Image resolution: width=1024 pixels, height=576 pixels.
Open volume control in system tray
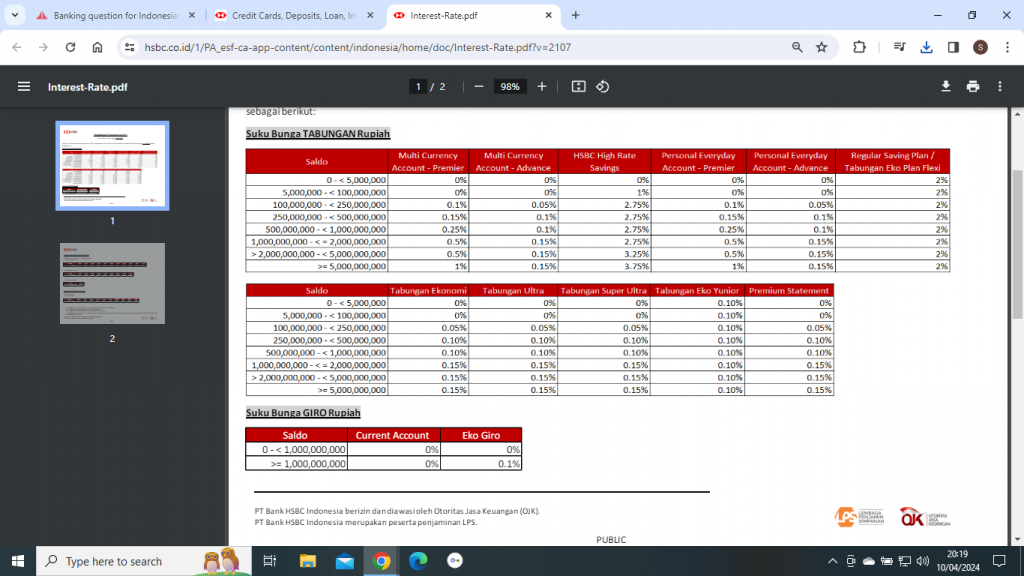922,561
